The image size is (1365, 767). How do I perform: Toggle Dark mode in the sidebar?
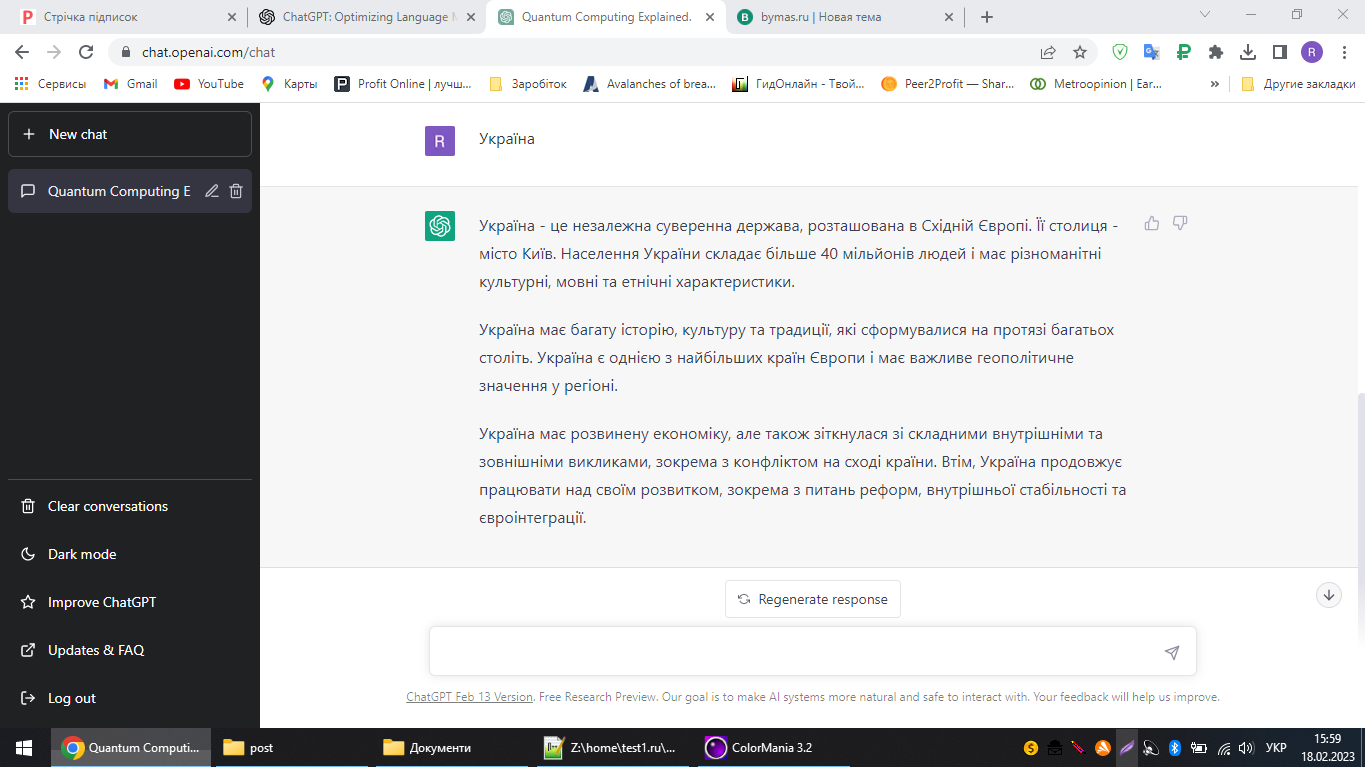tap(82, 554)
